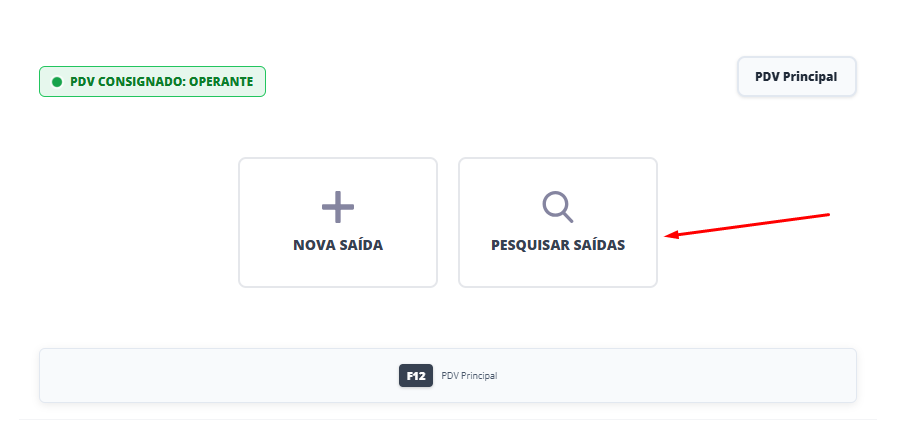The height and width of the screenshot is (441, 897).
Task: Click the blank space above the magnifier in Pesquisar card
Action: point(557,173)
